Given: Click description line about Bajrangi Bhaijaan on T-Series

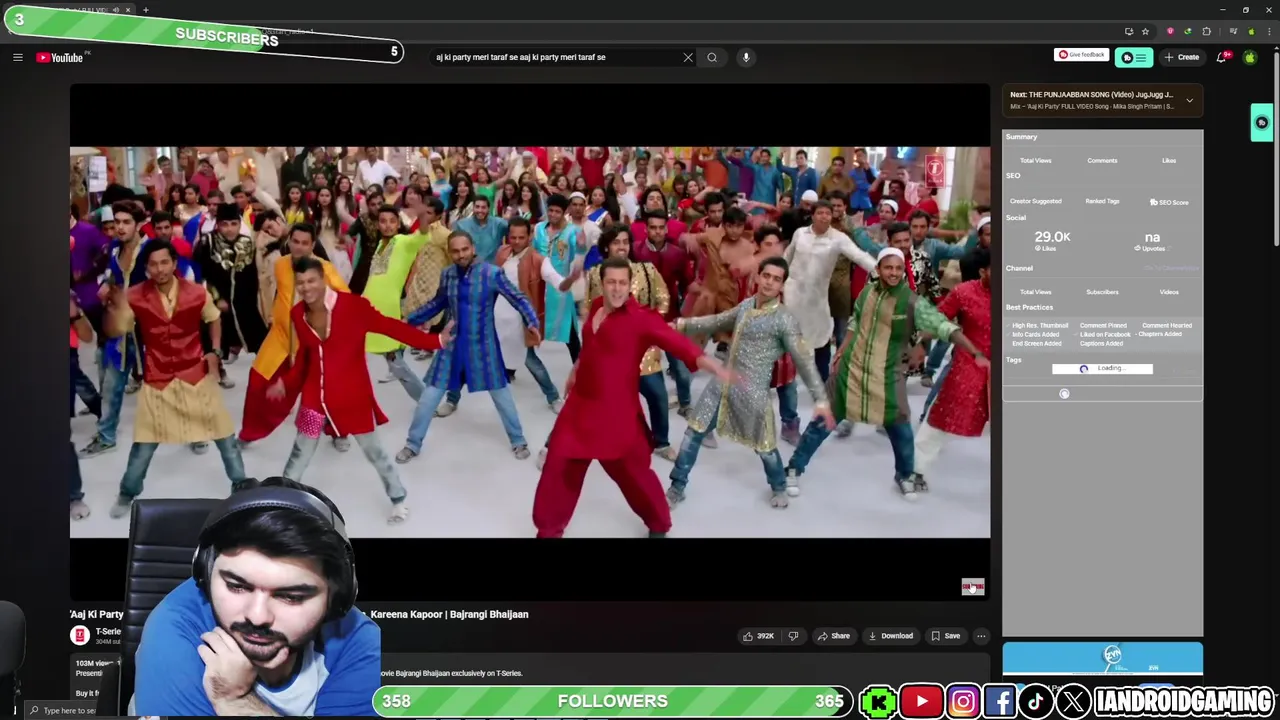Looking at the screenshot, I should 450,673.
